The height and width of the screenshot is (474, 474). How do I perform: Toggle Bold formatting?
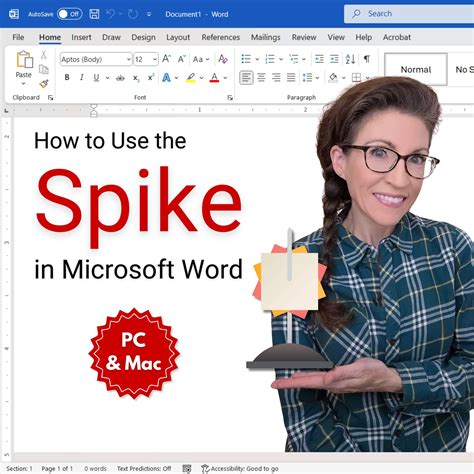pos(67,78)
